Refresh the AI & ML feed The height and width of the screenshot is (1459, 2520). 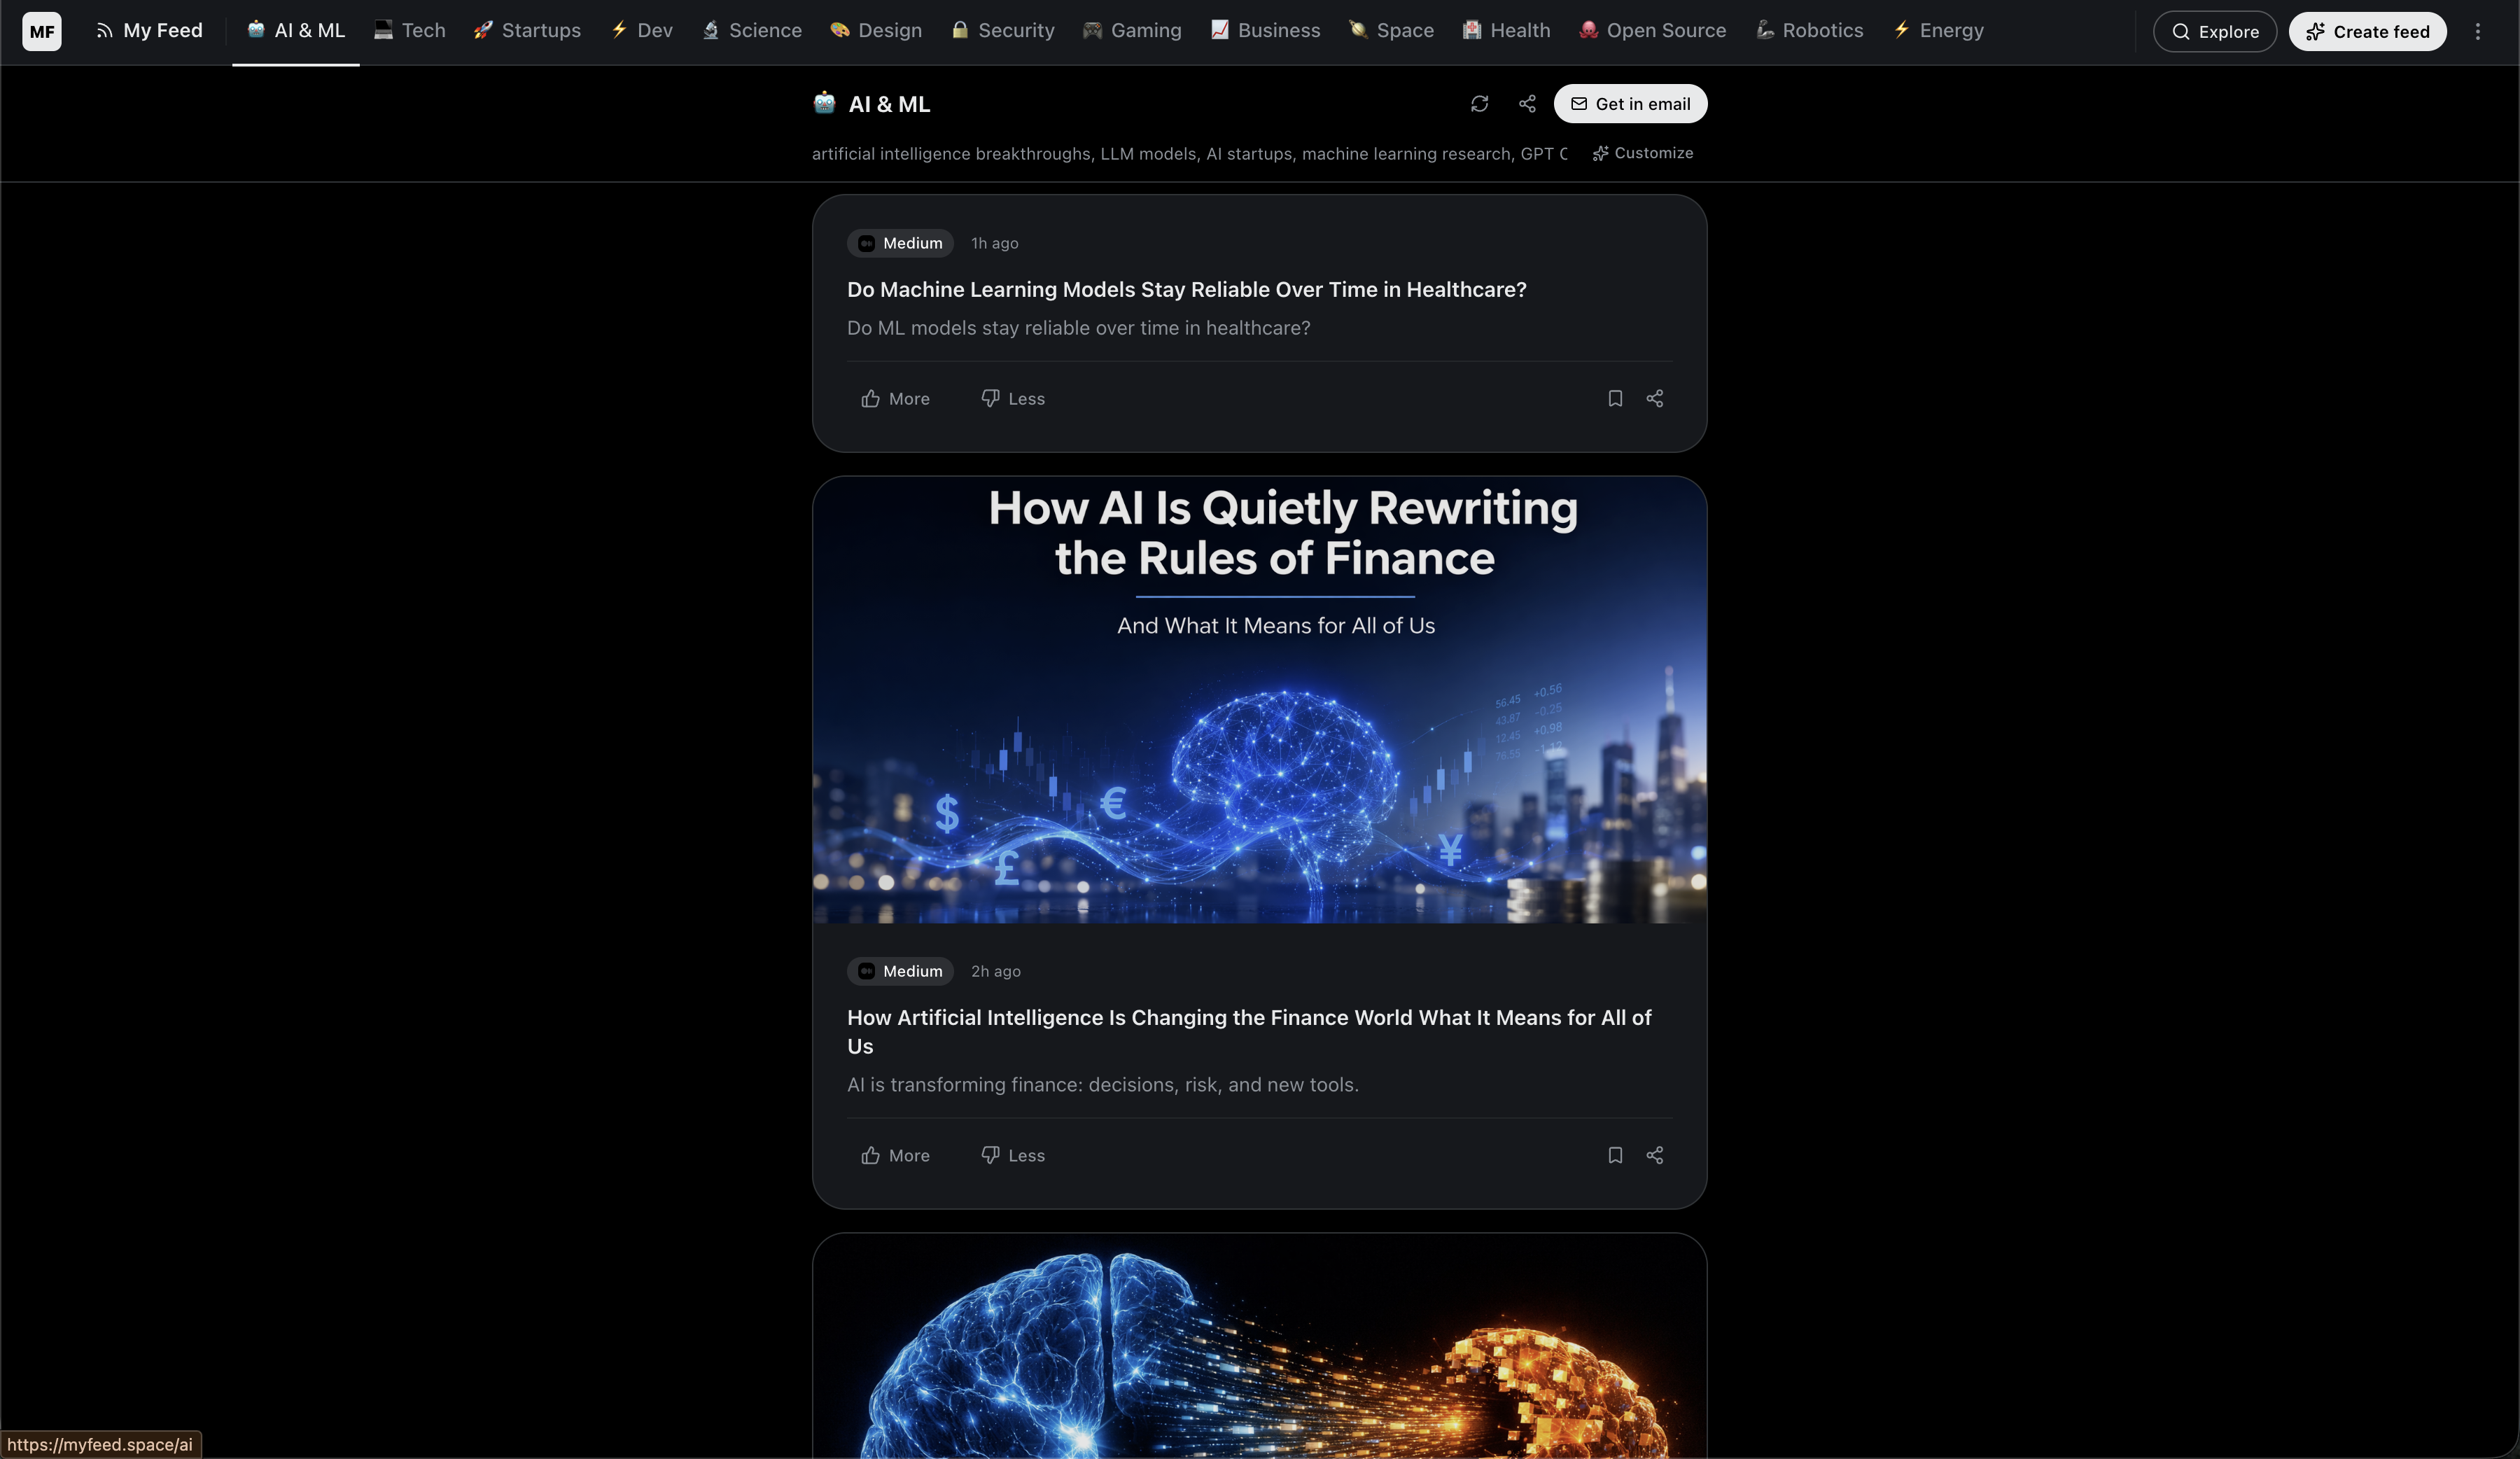coord(1481,103)
